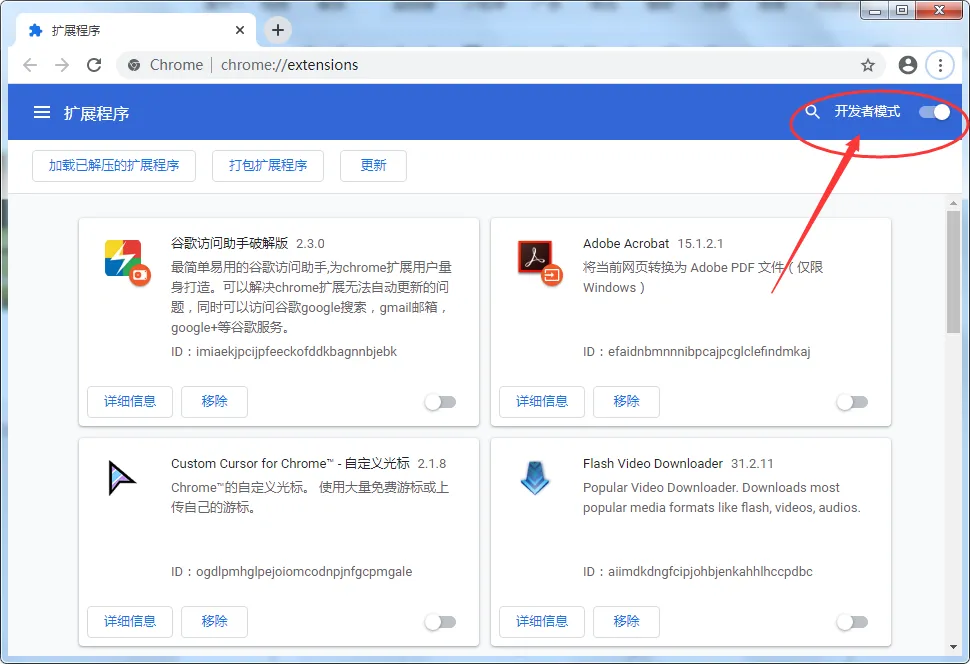970x664 pixels.
Task: Open 详细信息 for Custom Cursor
Action: pos(130,621)
